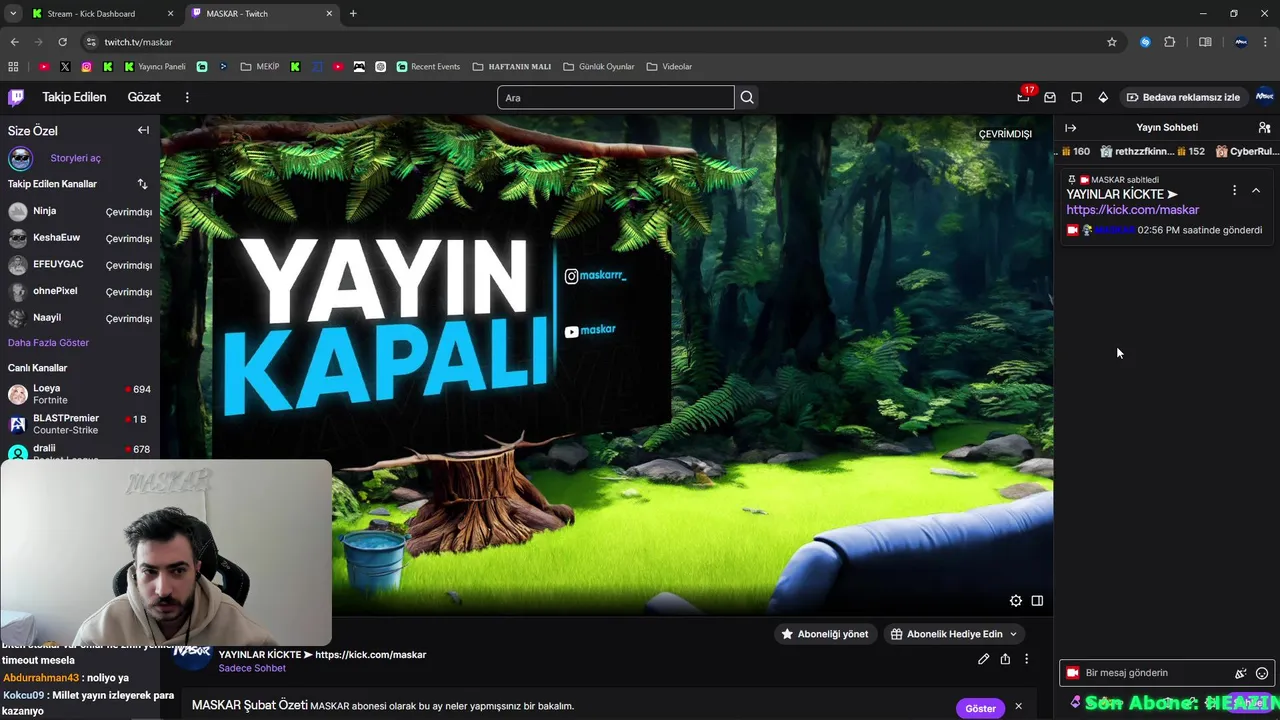Image resolution: width=1280 pixels, height=720 pixels.
Task: Open the Videolar bookmark folder
Action: pyautogui.click(x=669, y=67)
